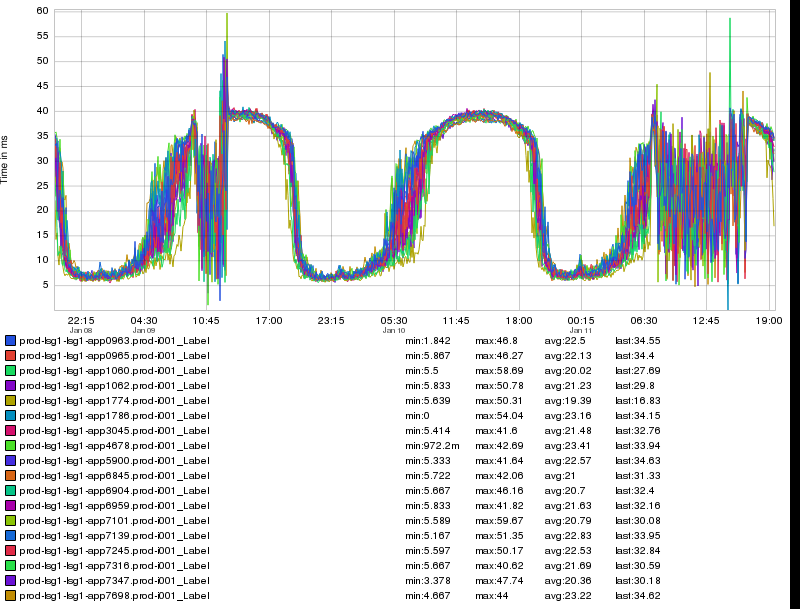Select the app1060 green legend swatch
Viewport: 800px width, 609px height.
(10, 370)
